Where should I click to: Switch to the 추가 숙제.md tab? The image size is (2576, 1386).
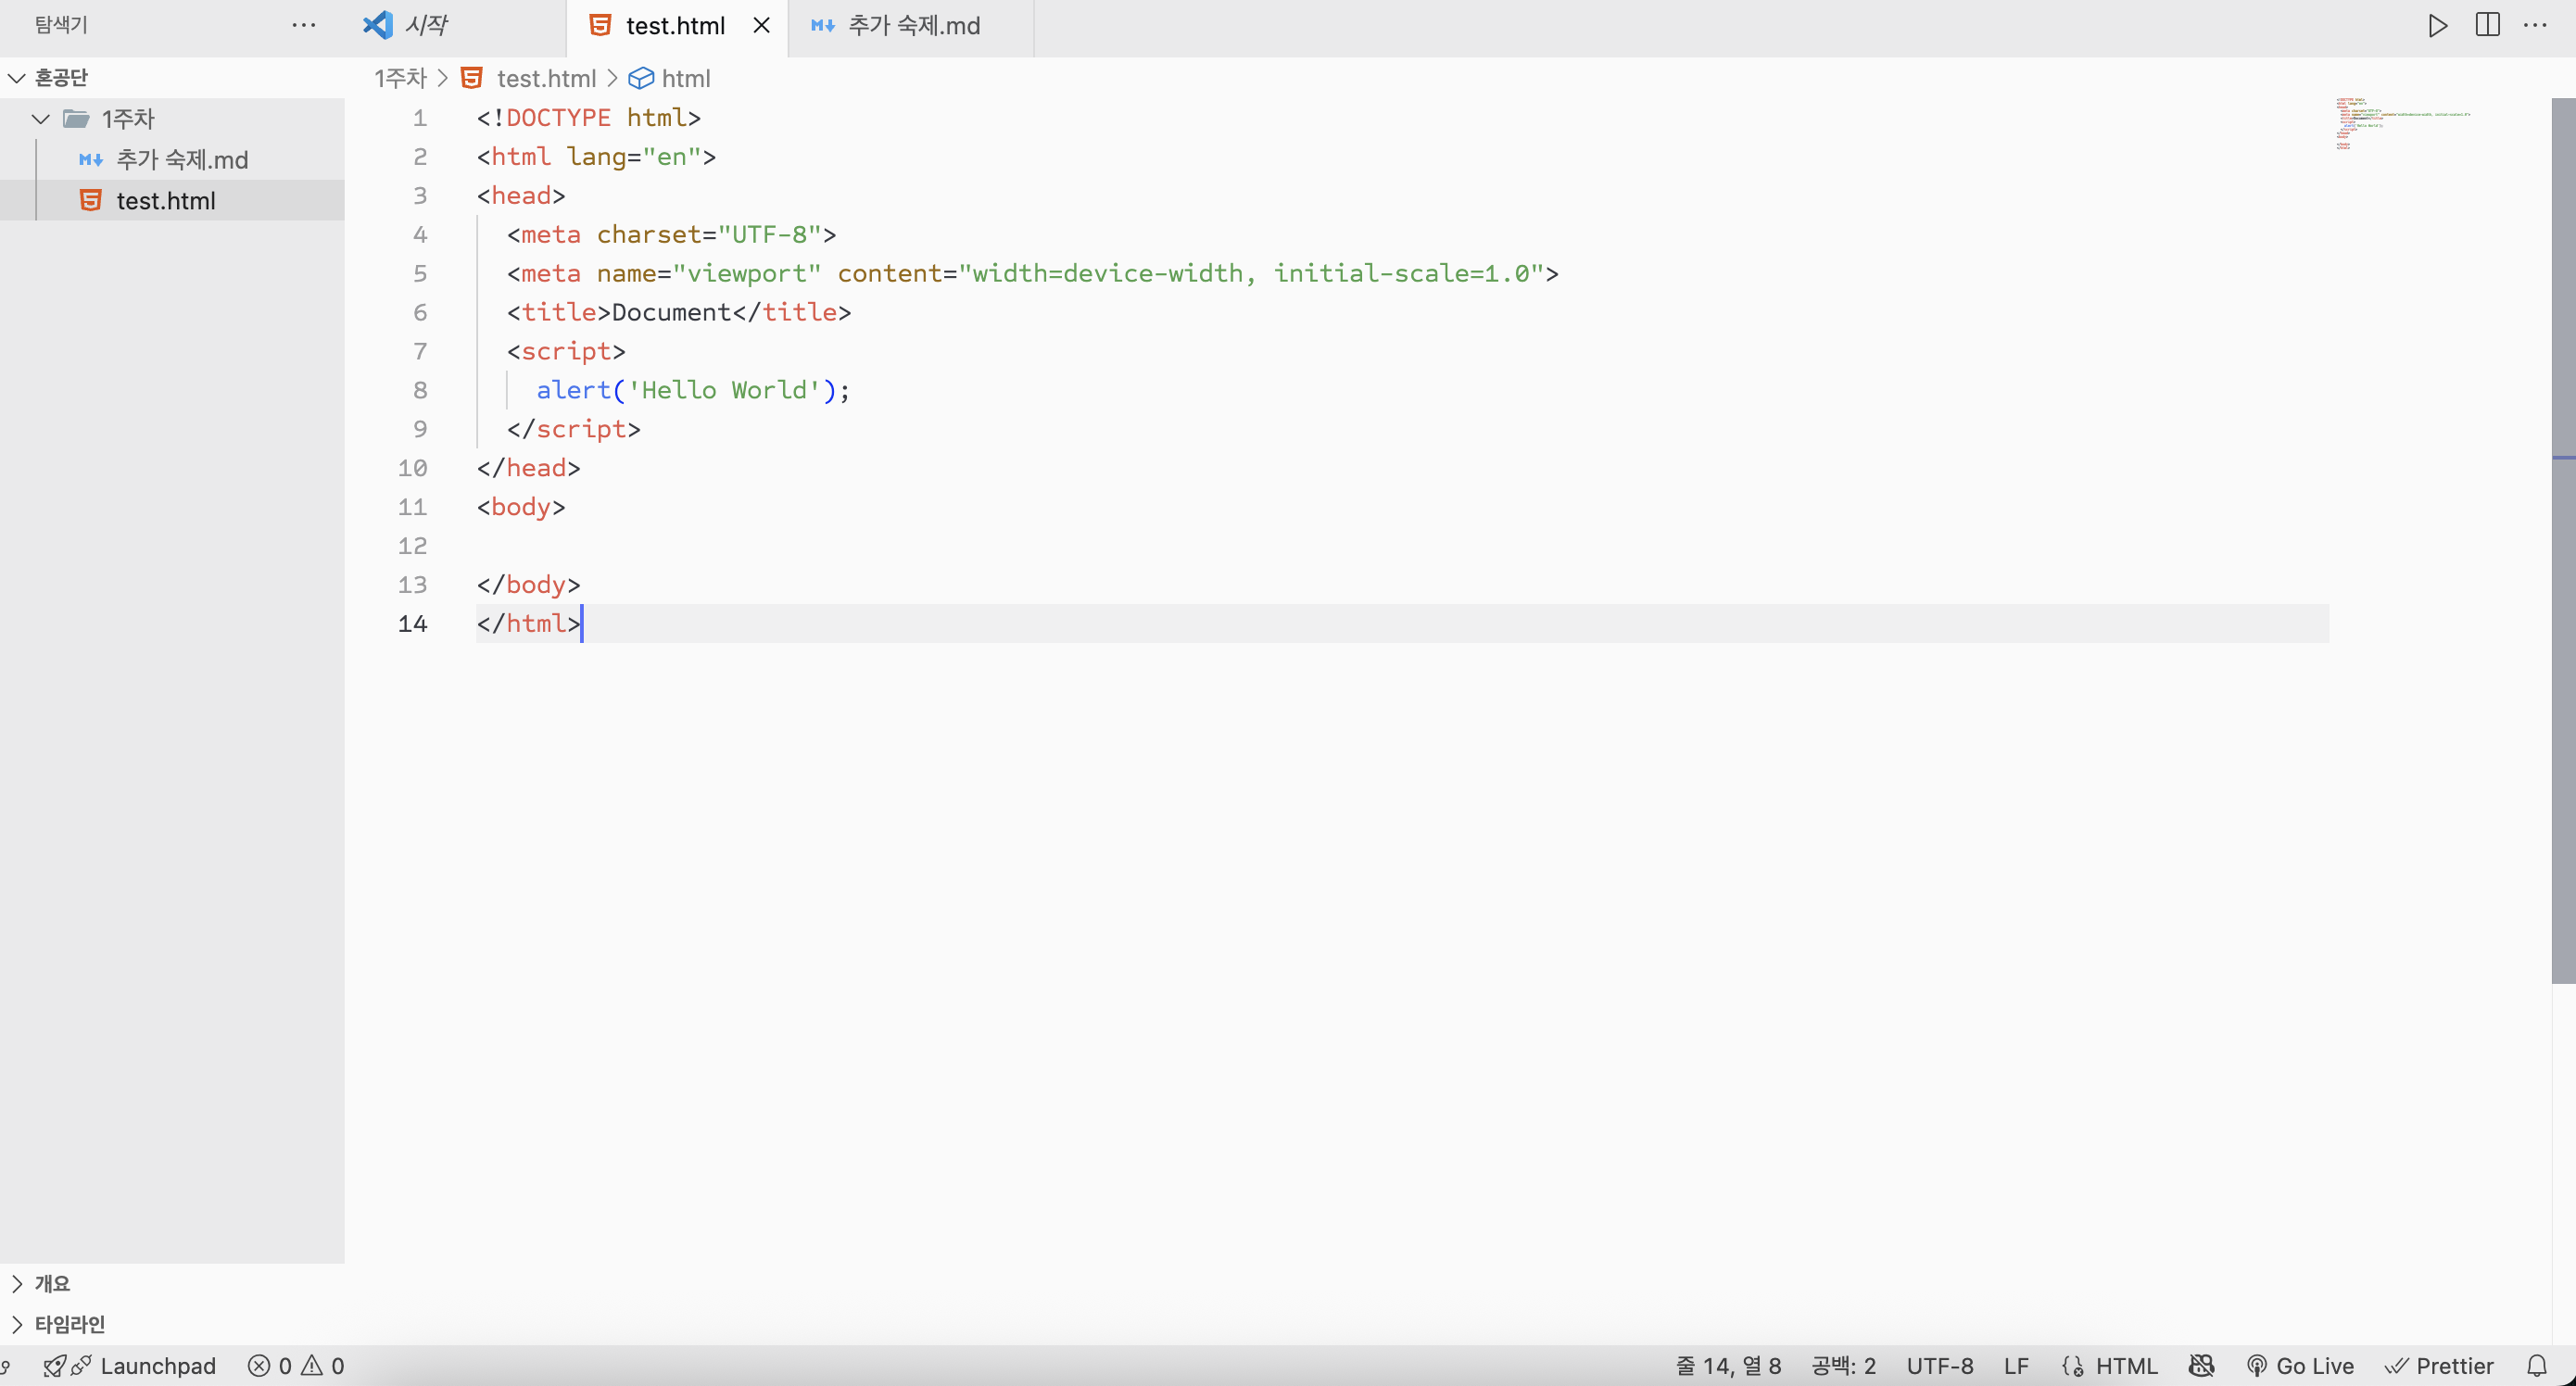point(912,26)
